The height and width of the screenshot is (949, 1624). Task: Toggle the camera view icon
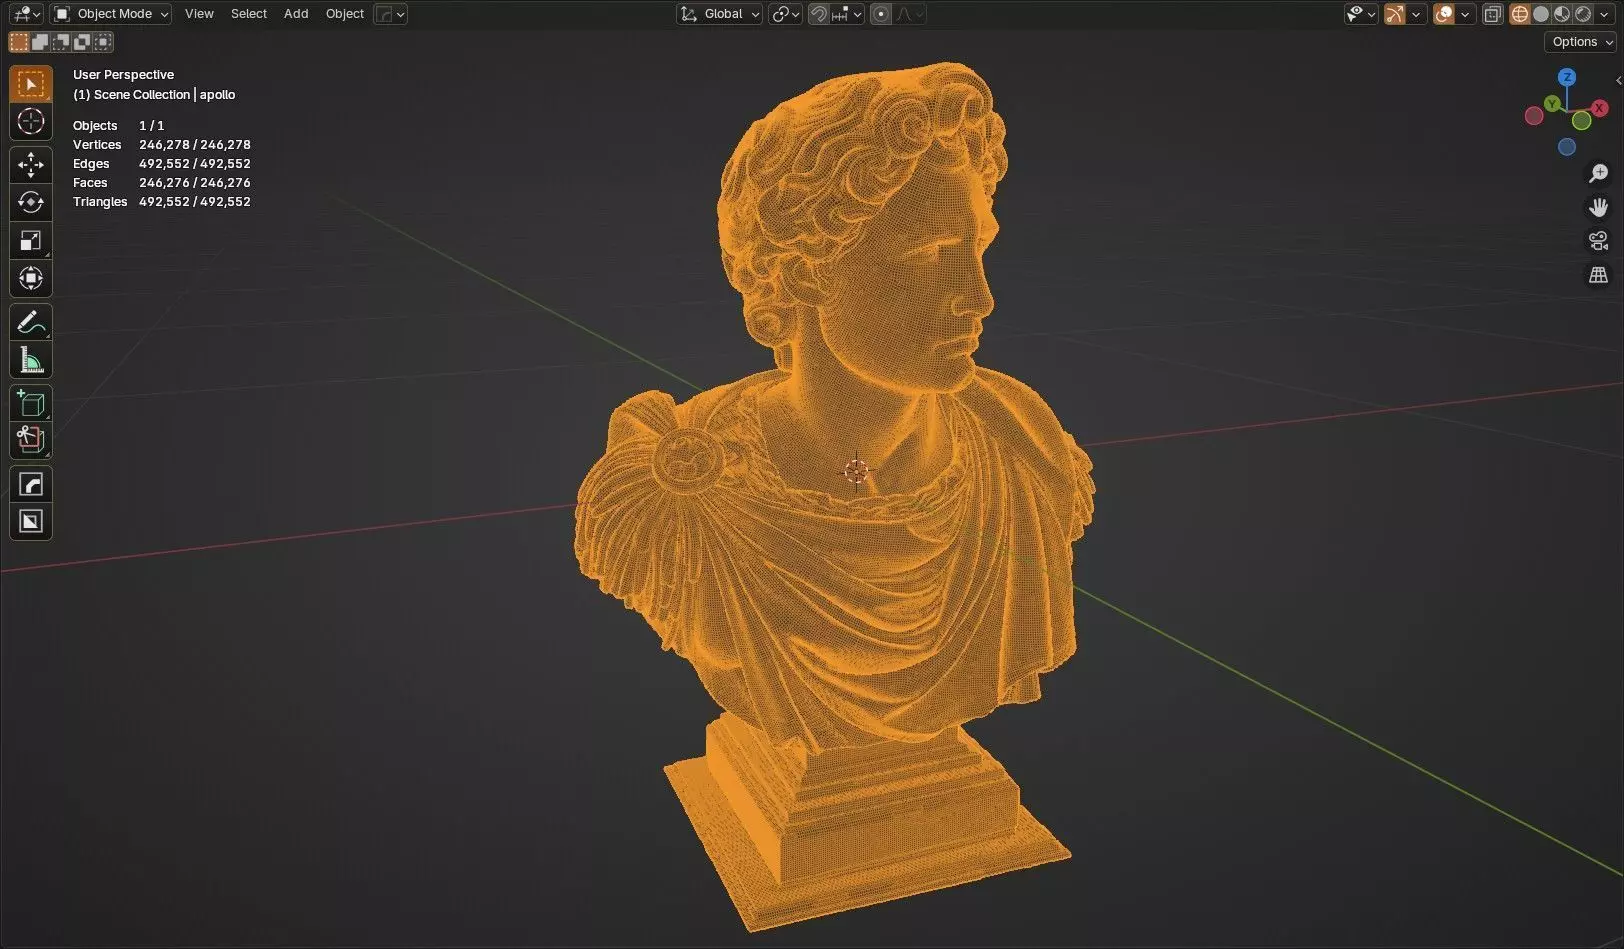coord(1599,241)
